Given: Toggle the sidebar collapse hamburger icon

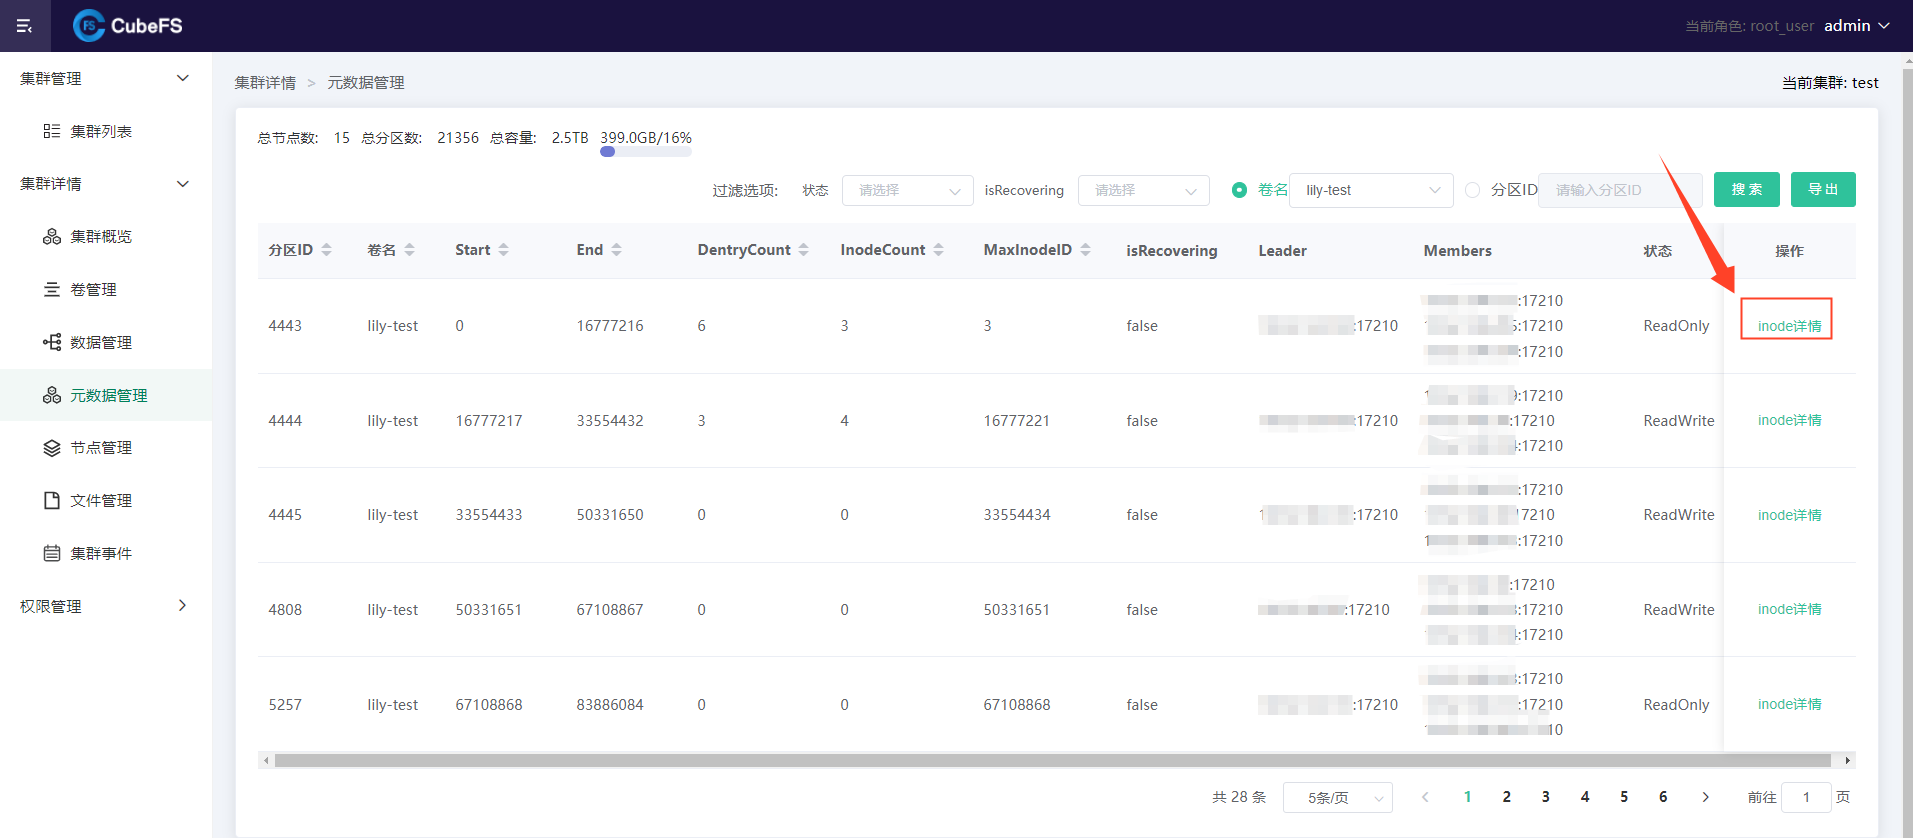Looking at the screenshot, I should pyautogui.click(x=25, y=26).
